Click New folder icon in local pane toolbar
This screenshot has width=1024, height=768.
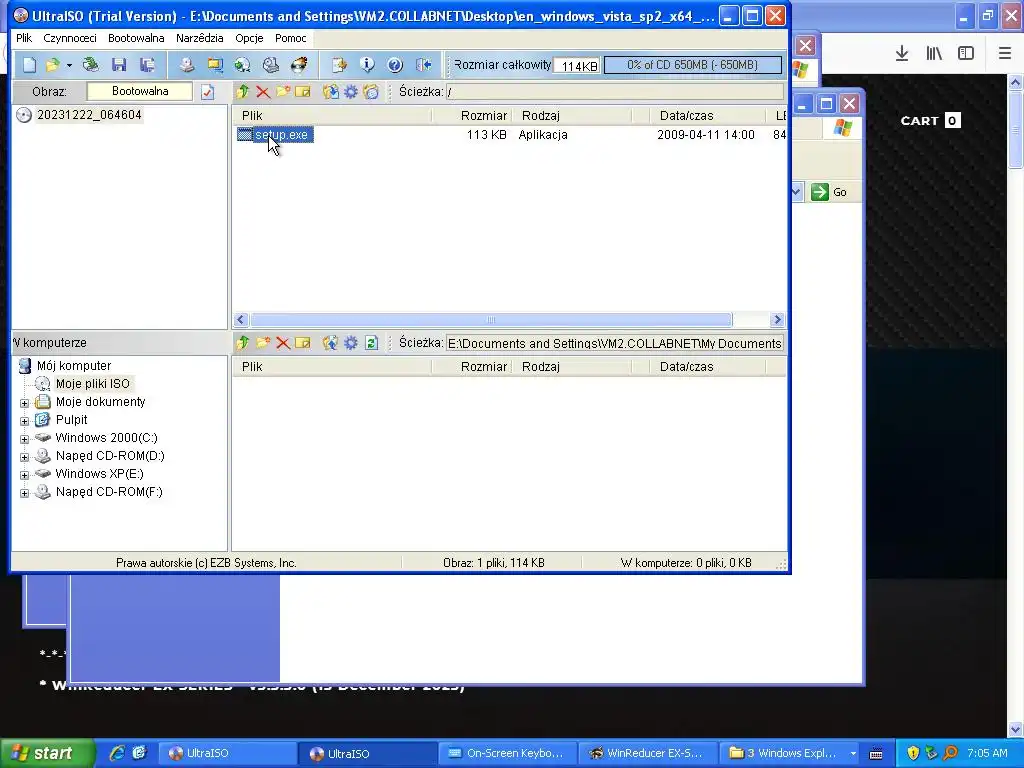pos(263,342)
